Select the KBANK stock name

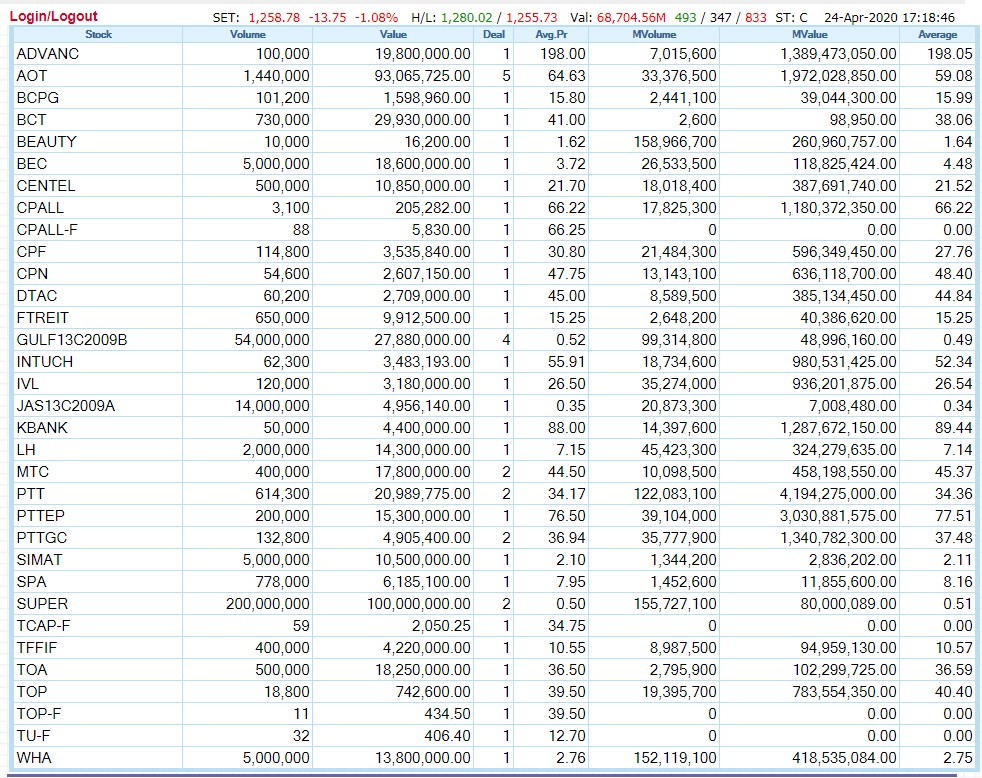point(42,427)
